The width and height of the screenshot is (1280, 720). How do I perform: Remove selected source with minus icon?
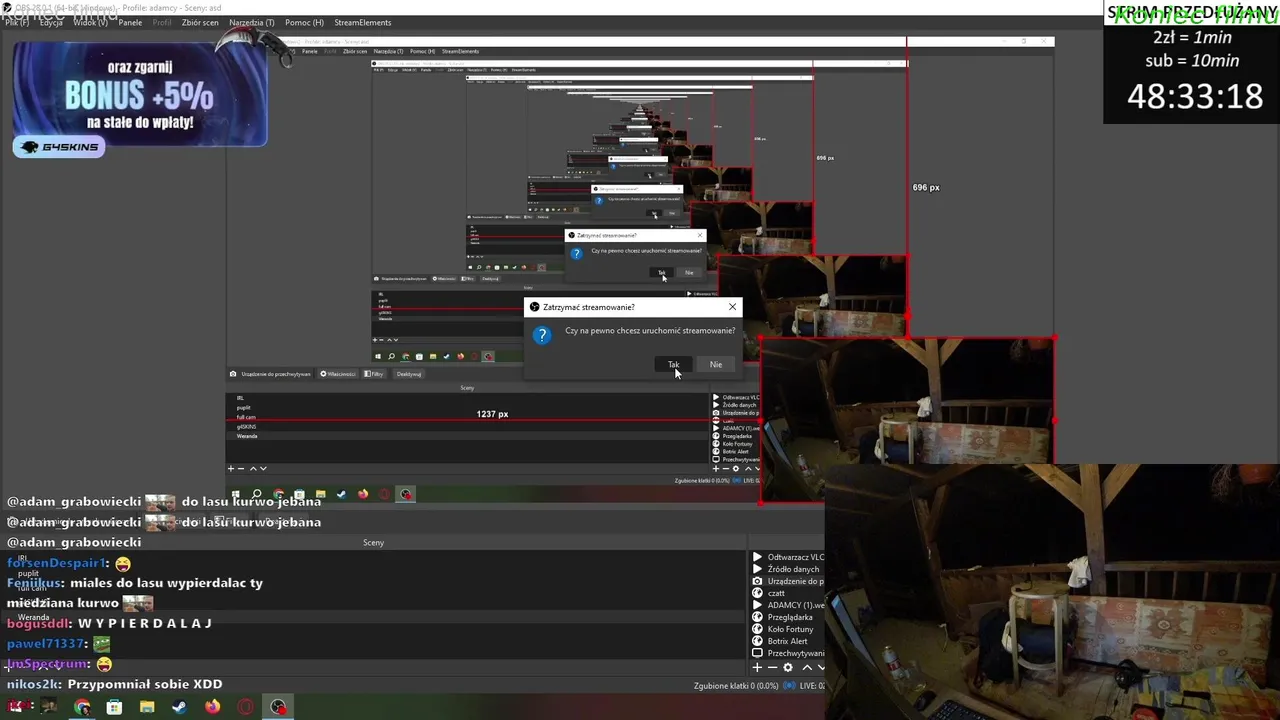(x=772, y=667)
